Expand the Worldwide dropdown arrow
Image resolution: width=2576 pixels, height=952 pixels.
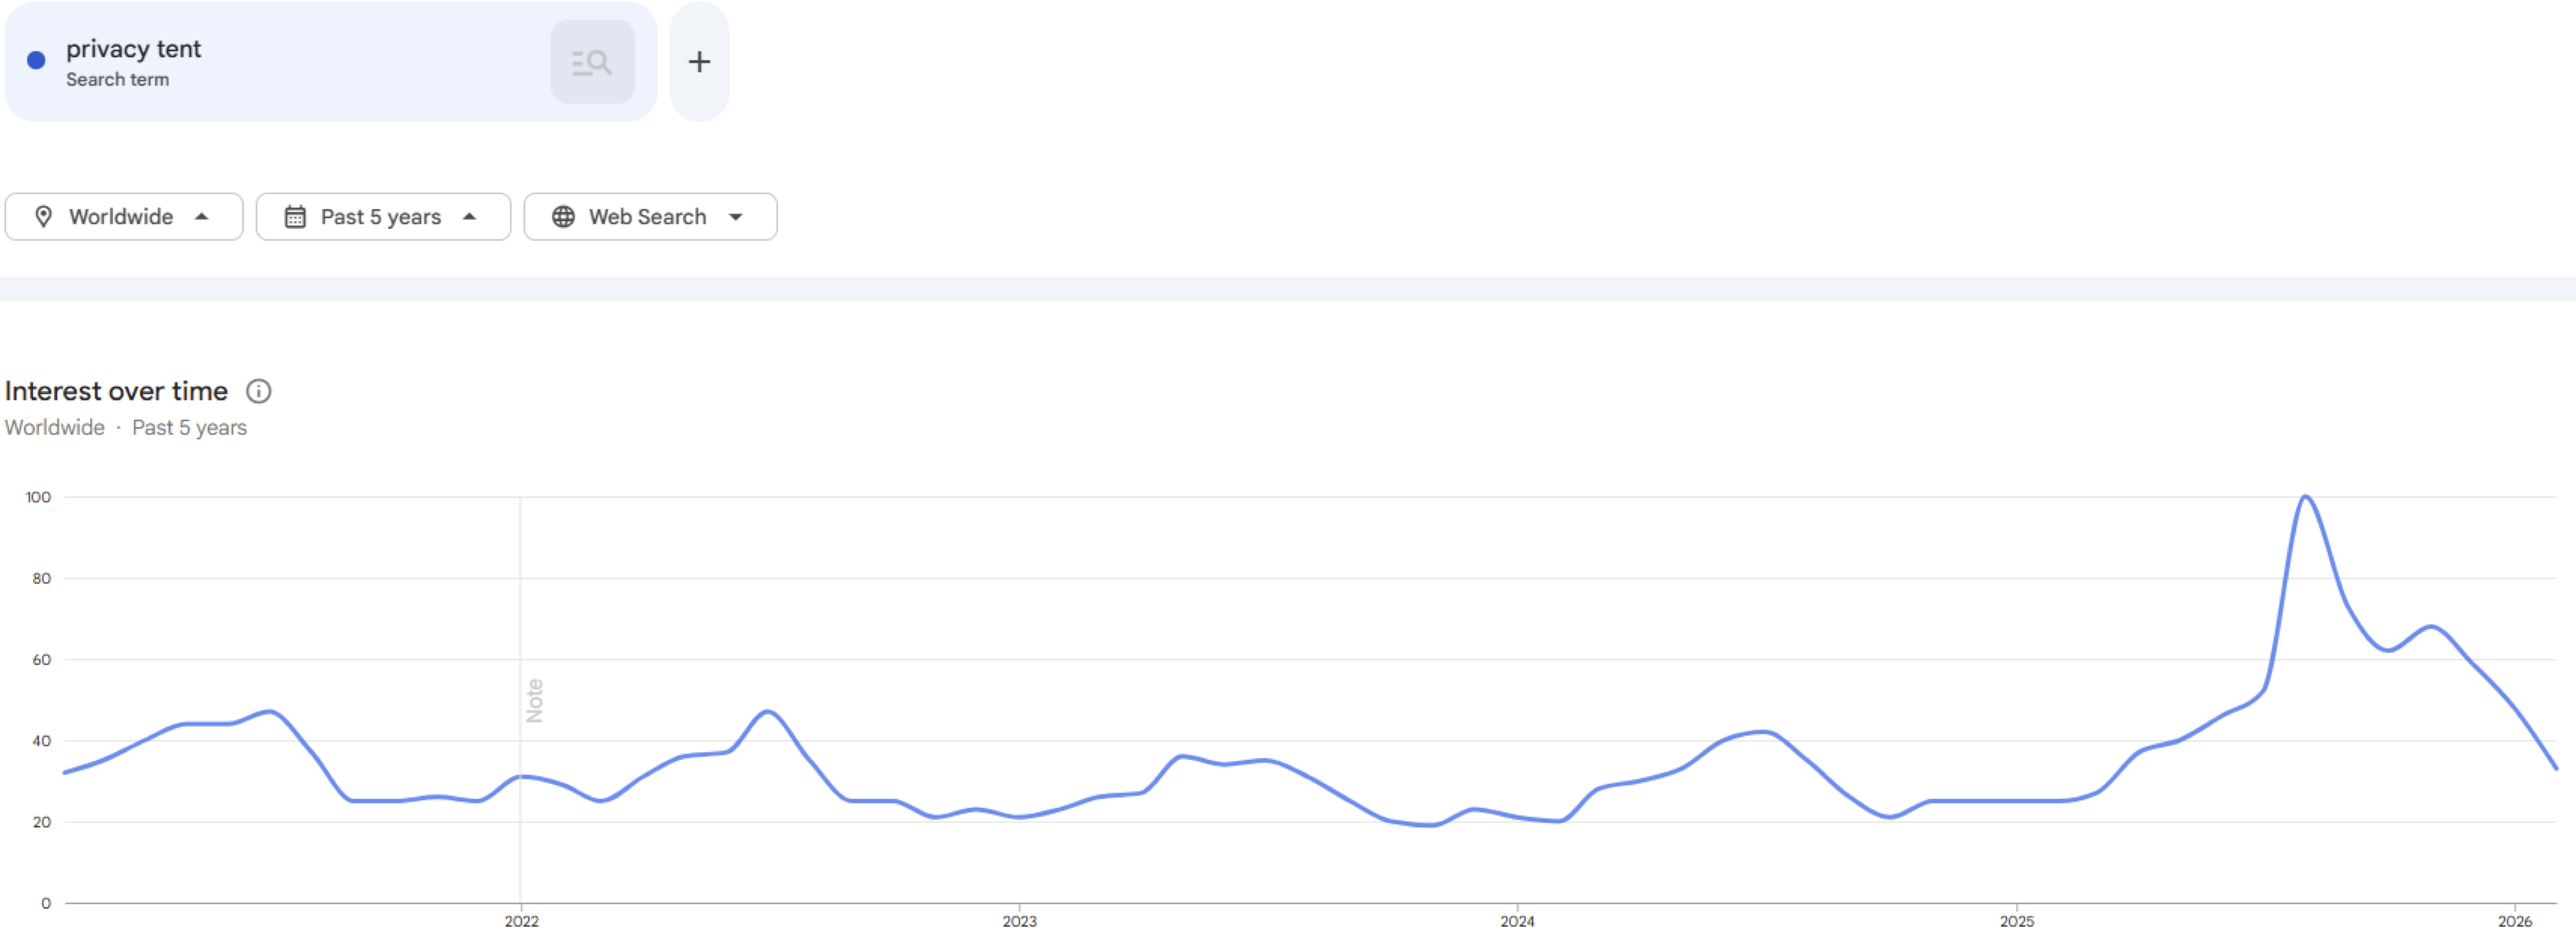point(202,217)
